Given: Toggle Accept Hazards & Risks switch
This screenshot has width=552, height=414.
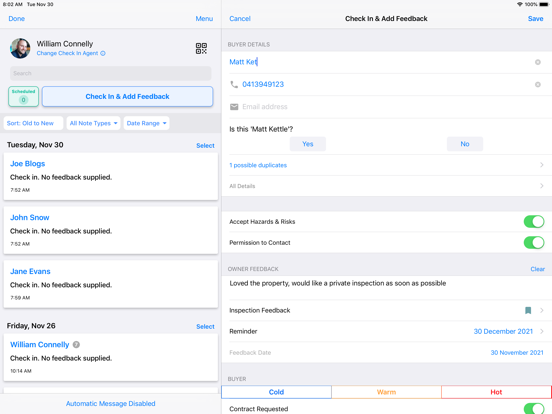Looking at the screenshot, I should point(534,221).
